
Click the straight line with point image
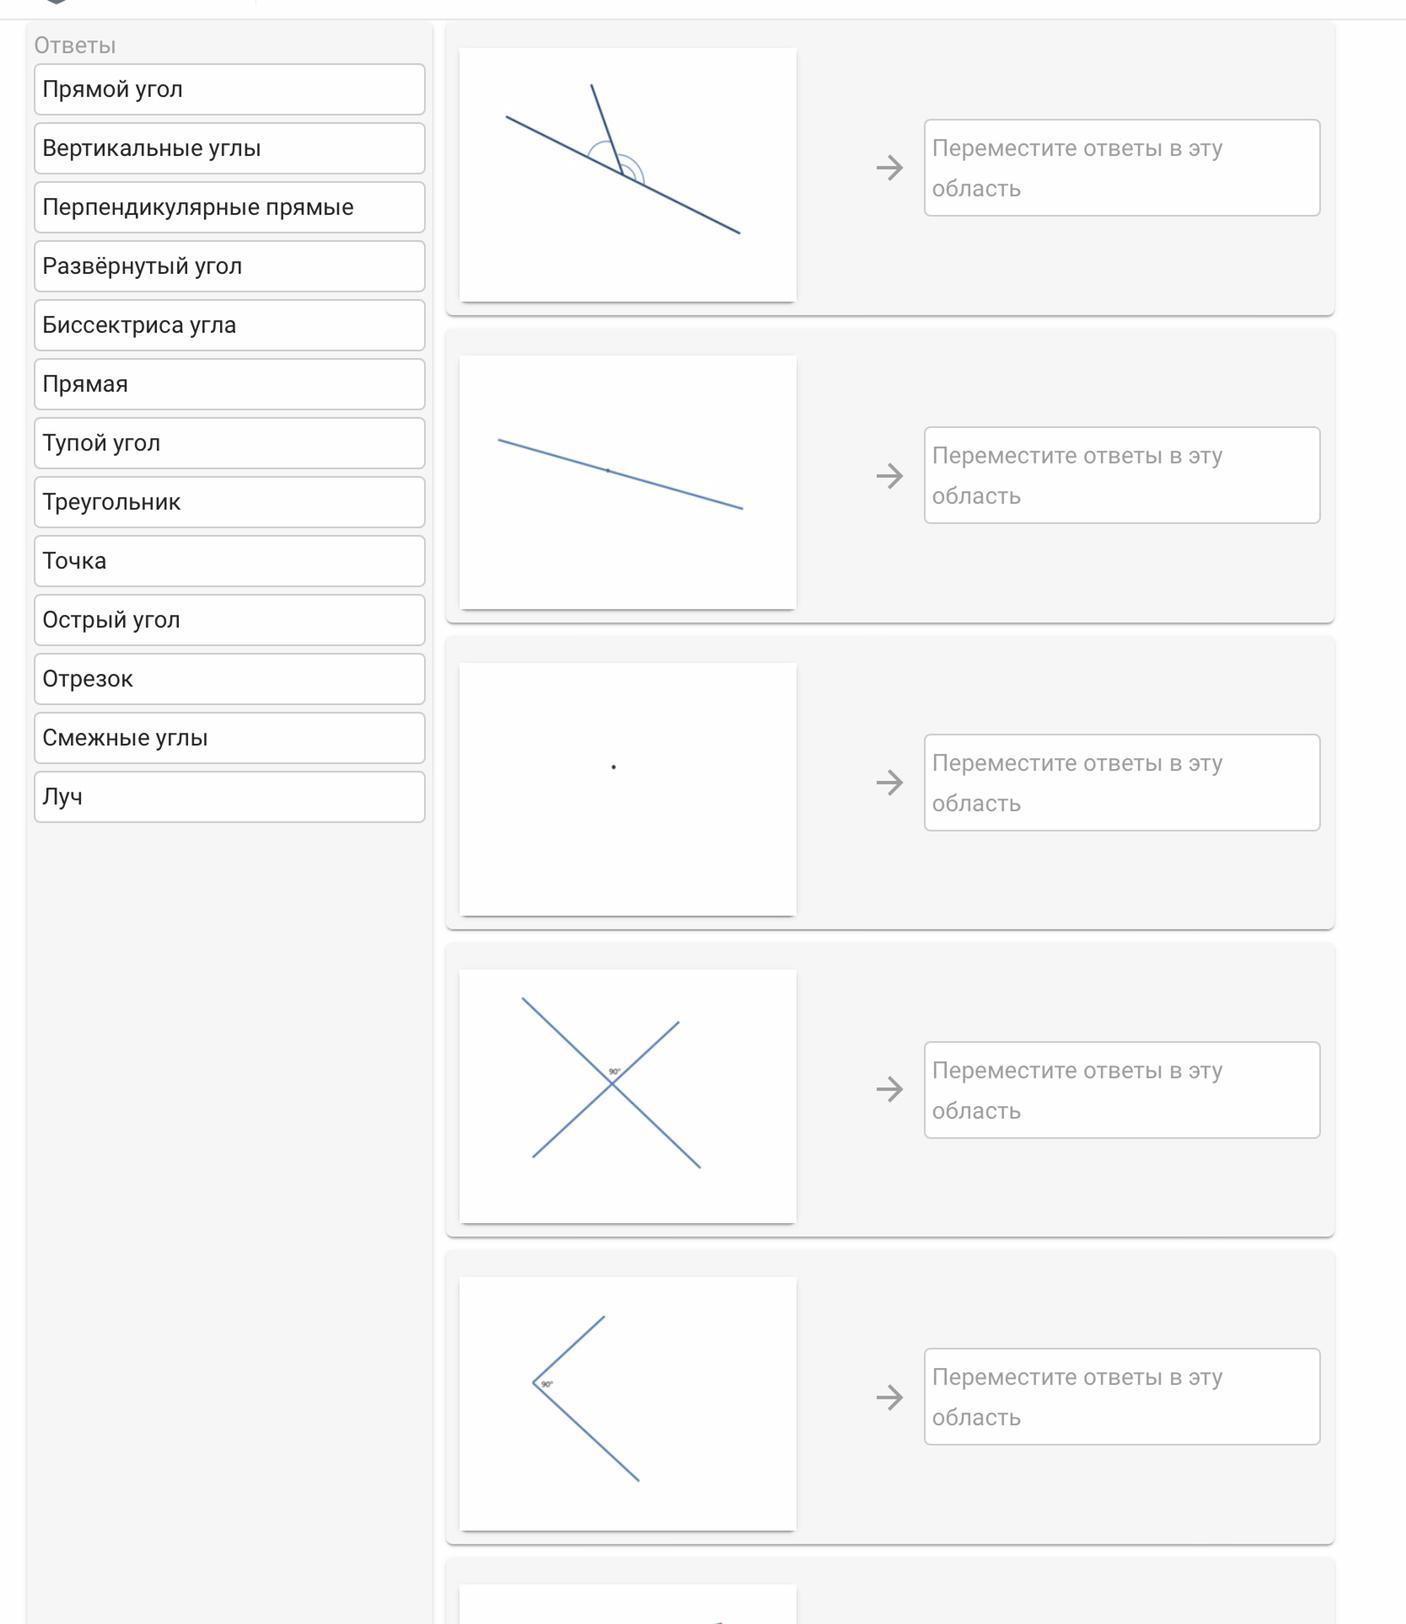(628, 481)
